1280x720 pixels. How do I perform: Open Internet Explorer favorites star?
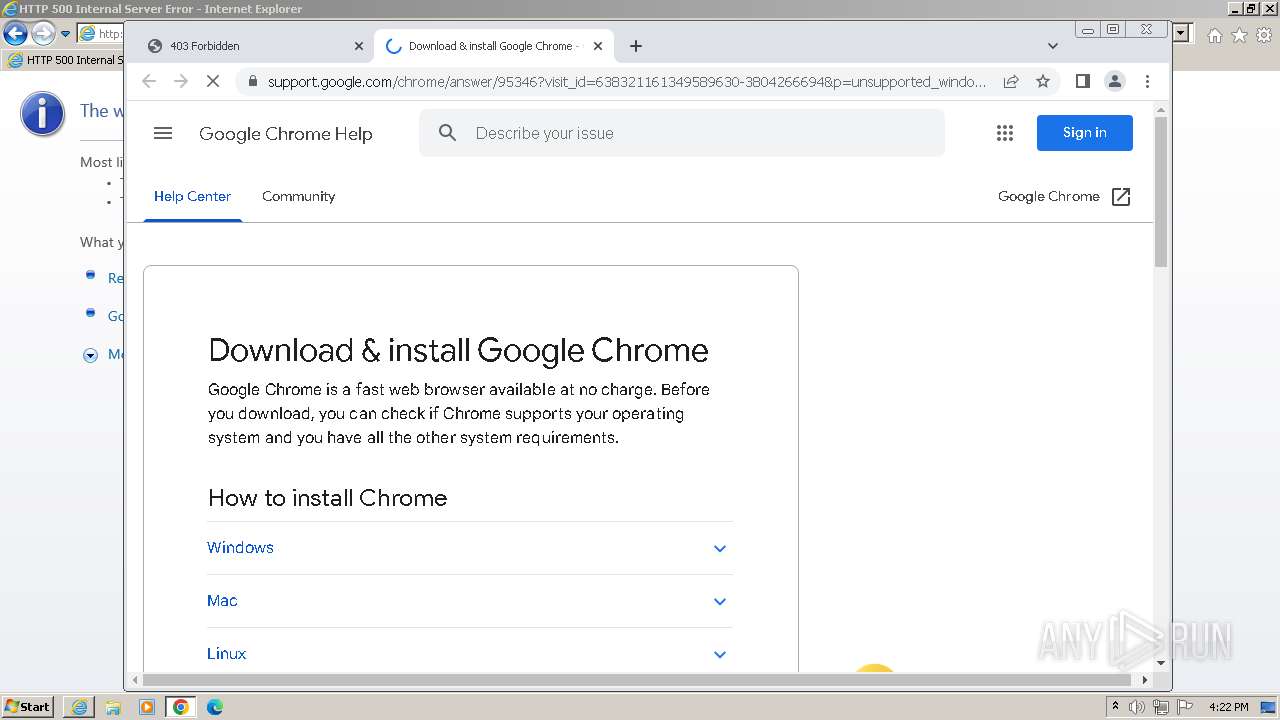(x=1239, y=35)
